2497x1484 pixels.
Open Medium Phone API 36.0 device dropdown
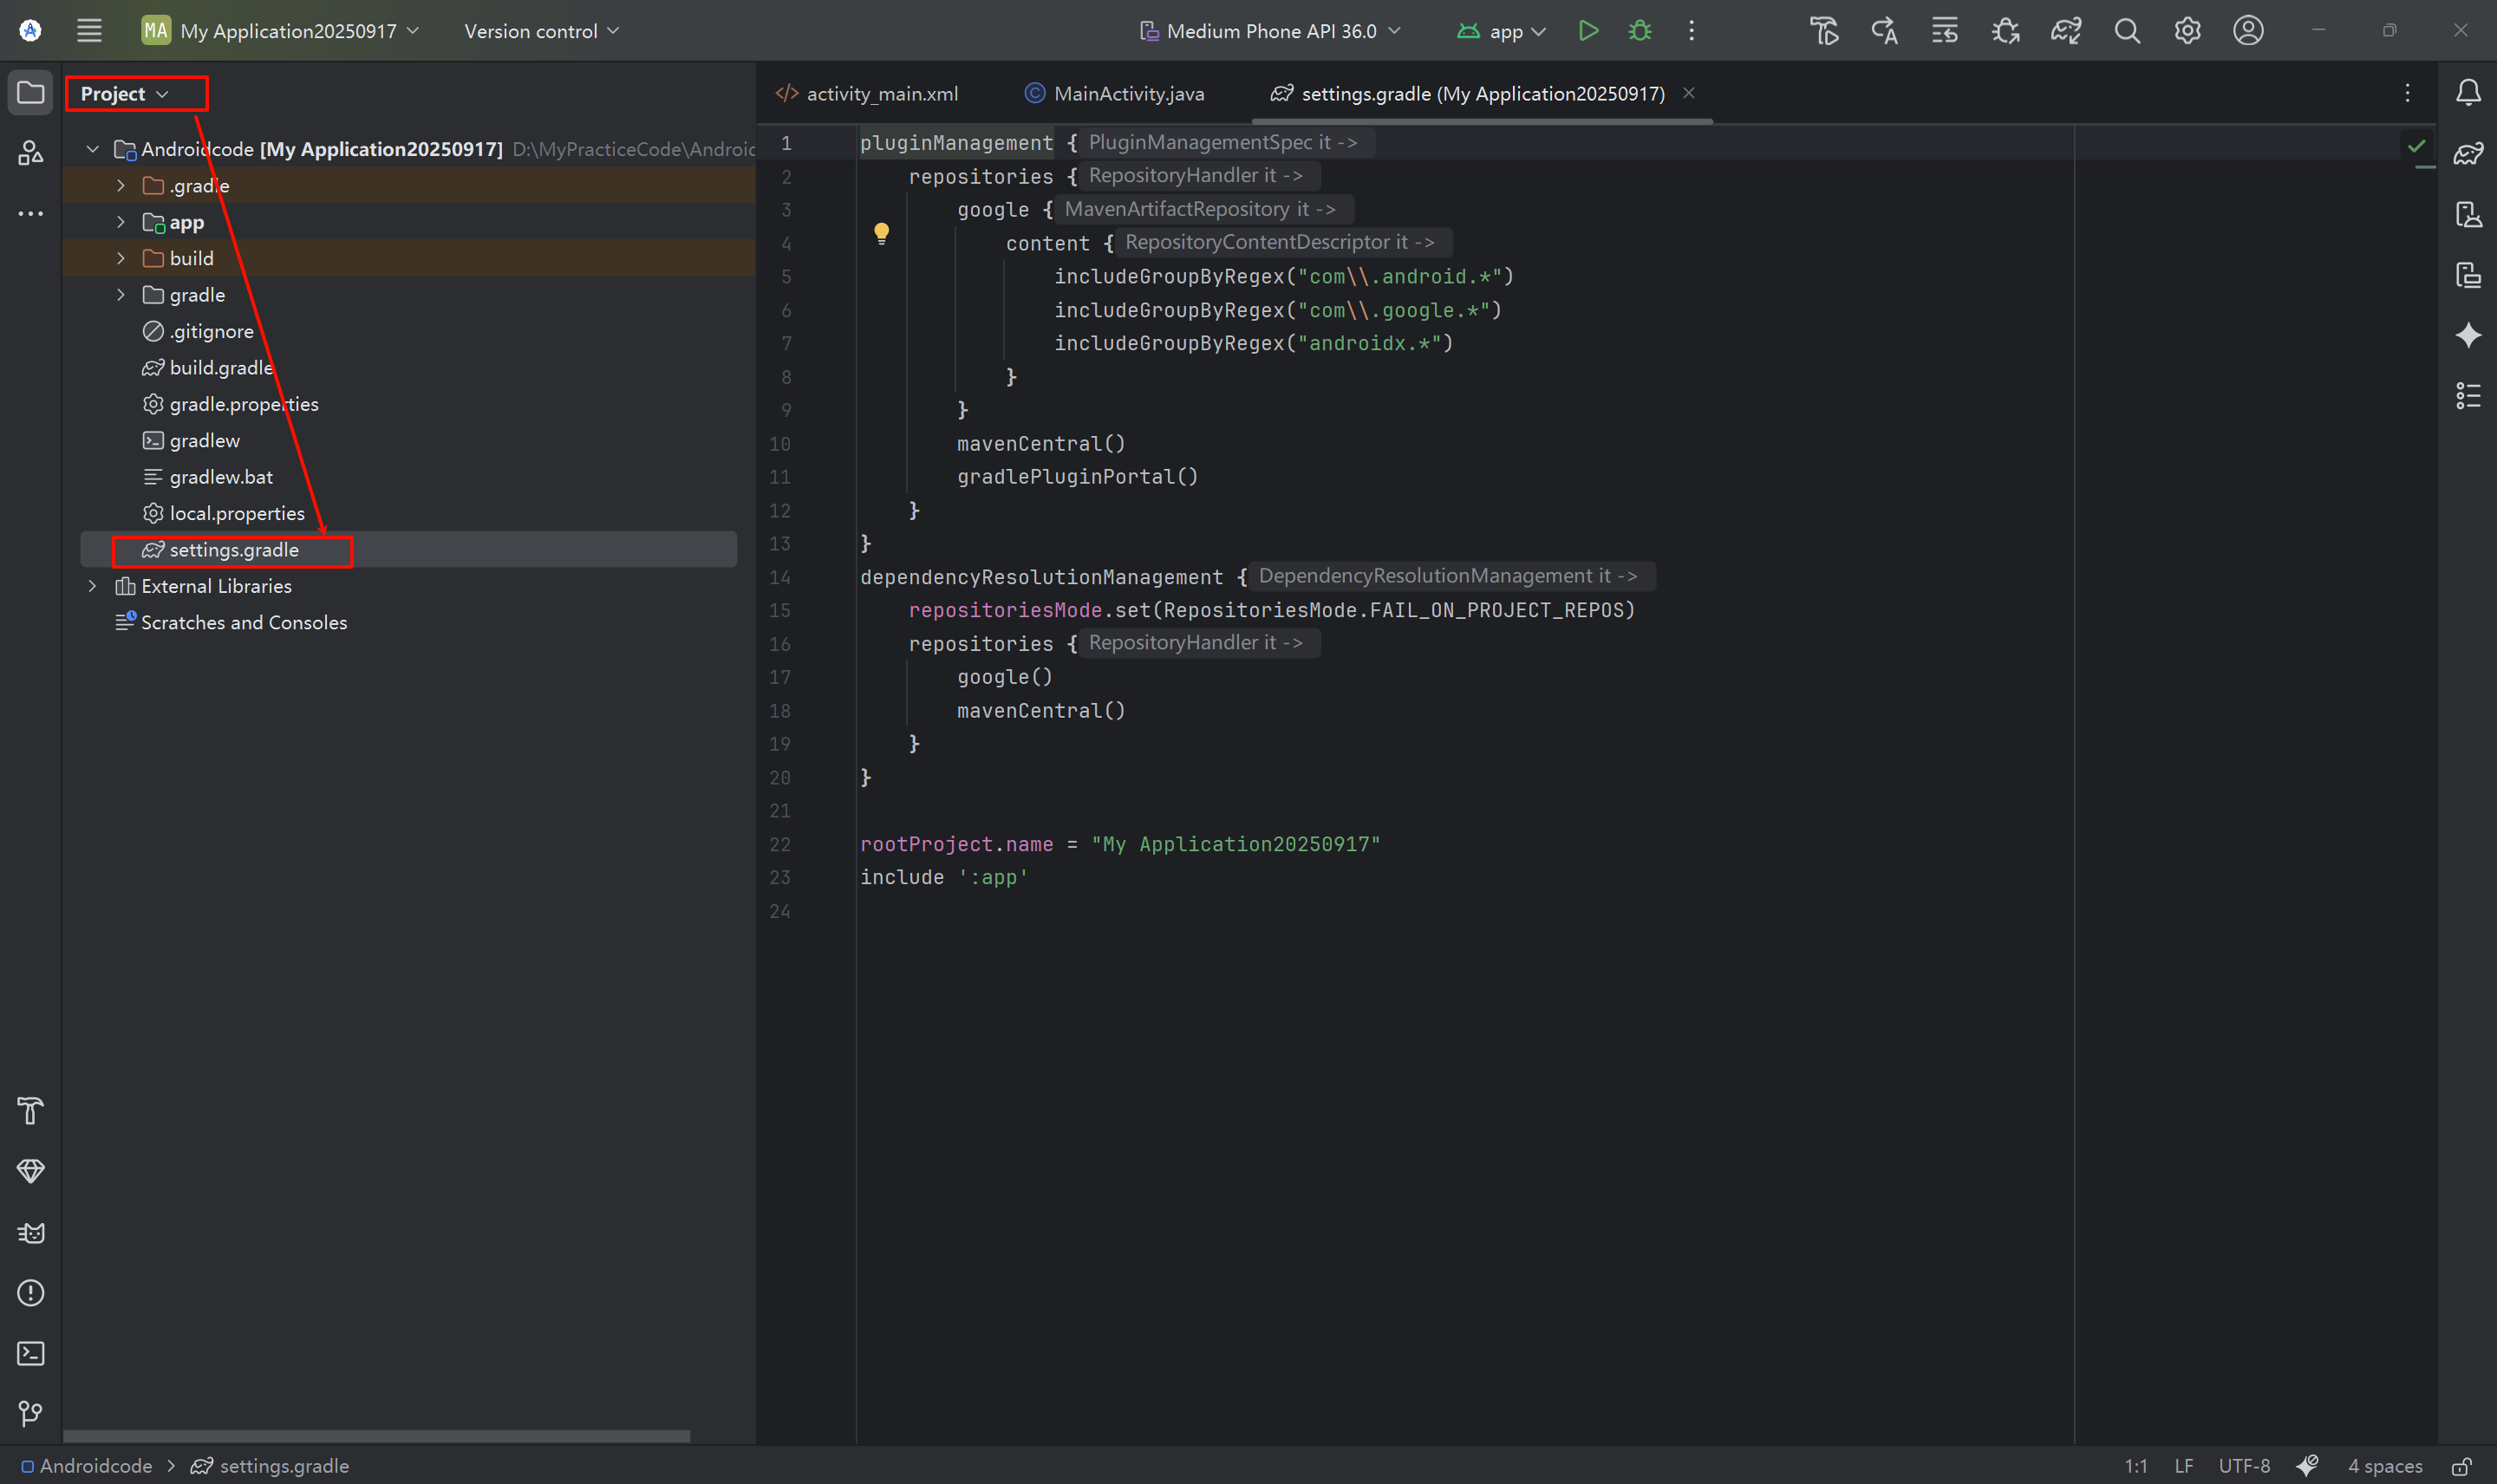click(1270, 31)
